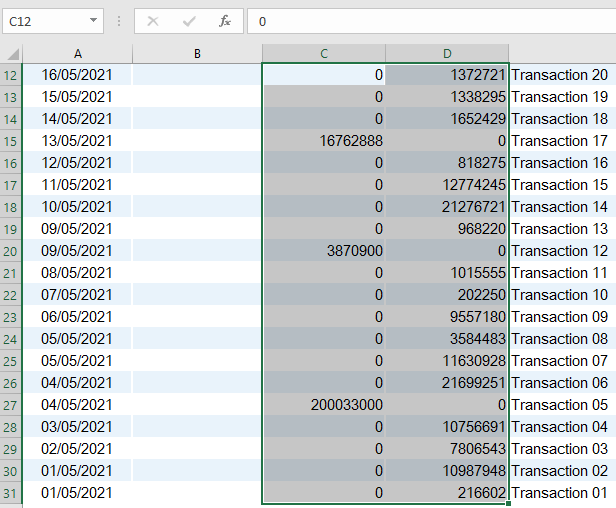Select column B header

tap(197, 54)
